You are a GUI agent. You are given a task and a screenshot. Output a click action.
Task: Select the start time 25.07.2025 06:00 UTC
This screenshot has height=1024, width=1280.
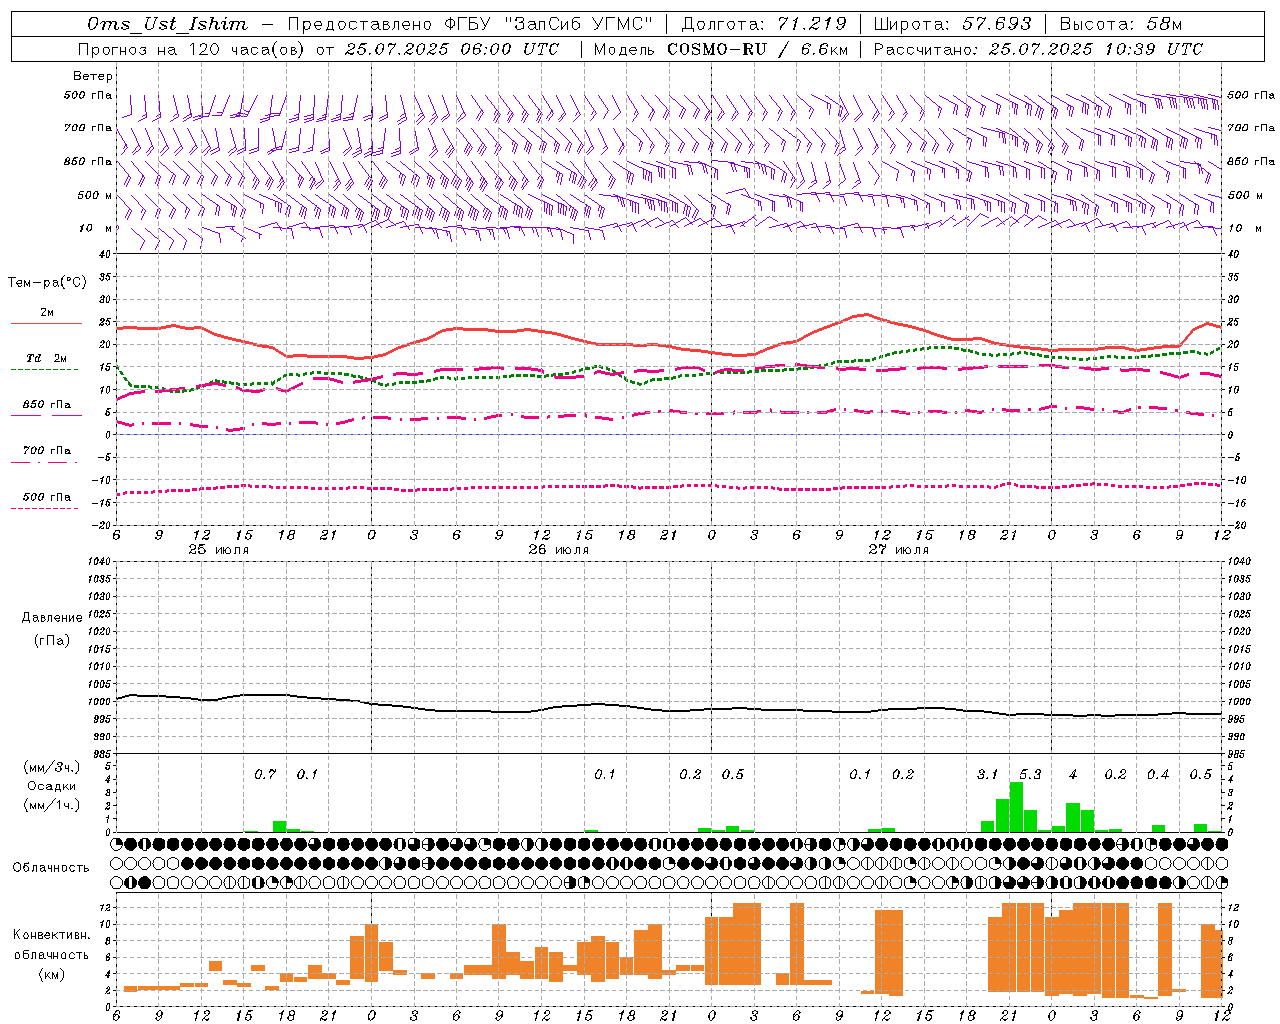[451, 49]
